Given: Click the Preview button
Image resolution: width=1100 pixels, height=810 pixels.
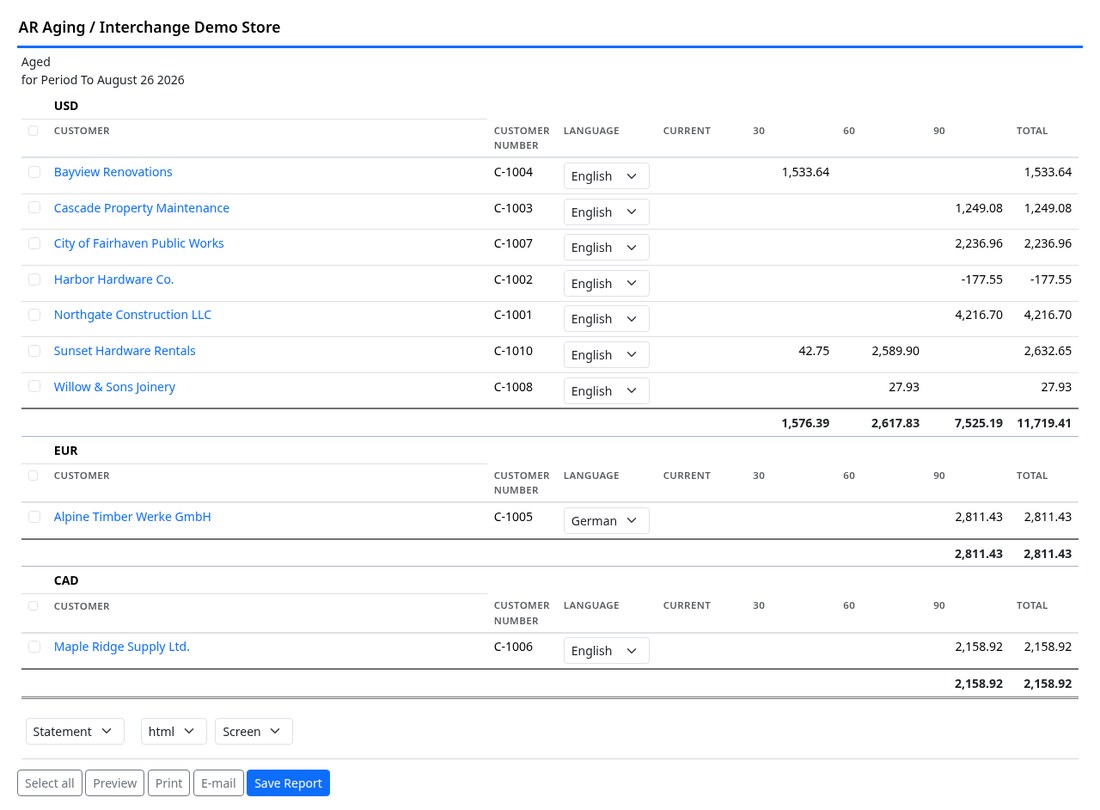Looking at the screenshot, I should coord(115,783).
